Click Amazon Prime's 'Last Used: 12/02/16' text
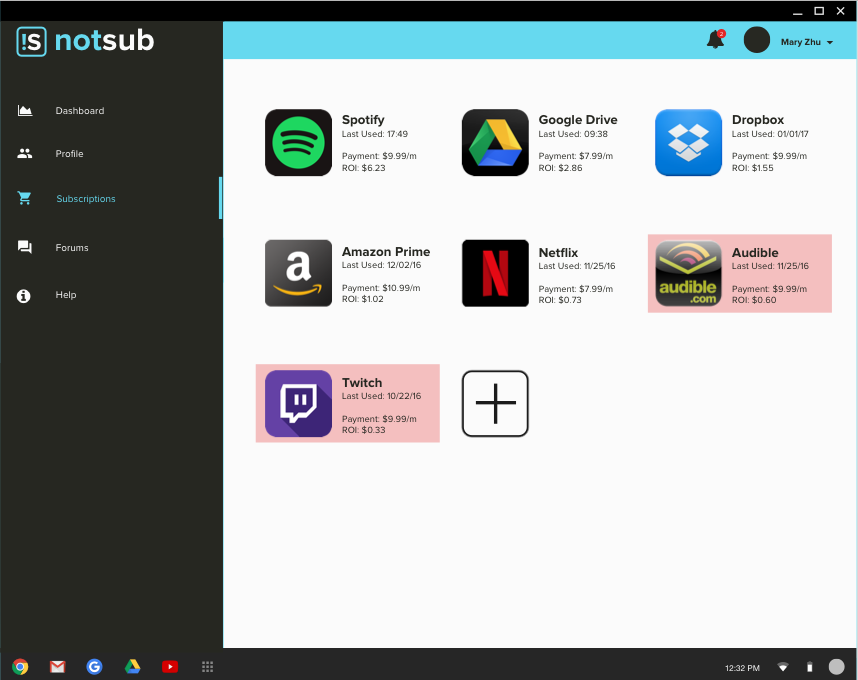 click(381, 265)
